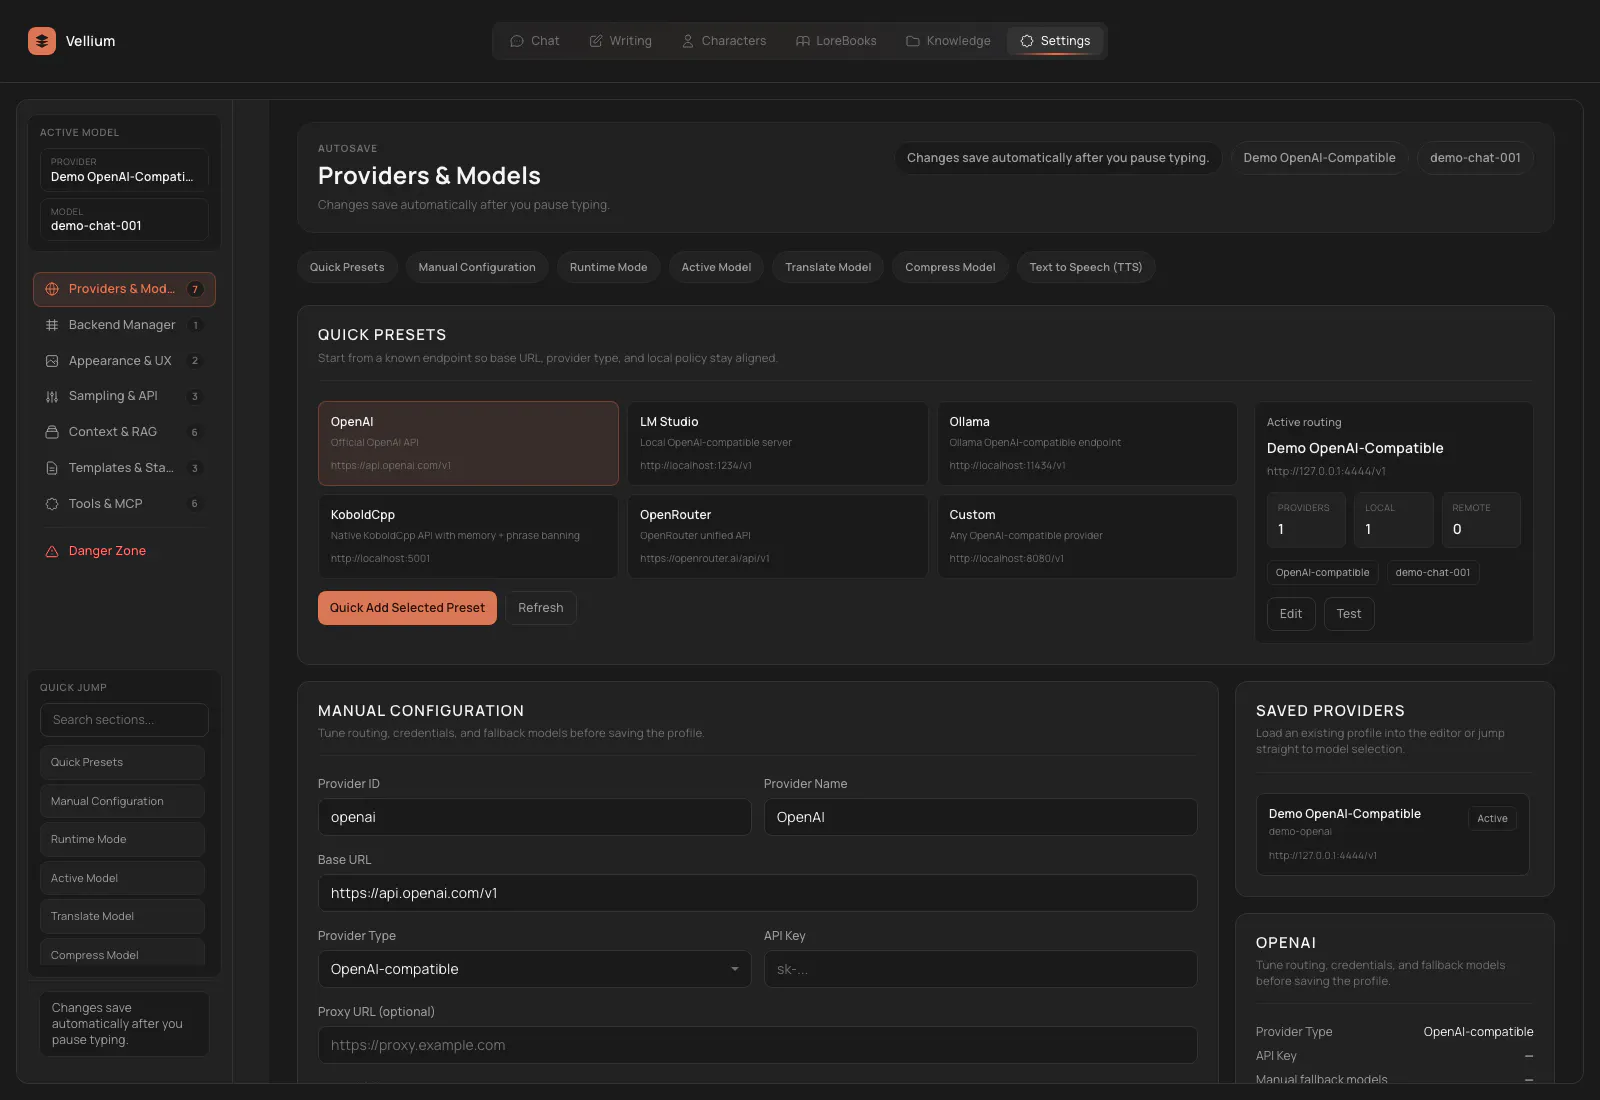Jump to Manual Configuration in Quick Jump
Viewport: 1600px width, 1100px height.
(x=122, y=801)
